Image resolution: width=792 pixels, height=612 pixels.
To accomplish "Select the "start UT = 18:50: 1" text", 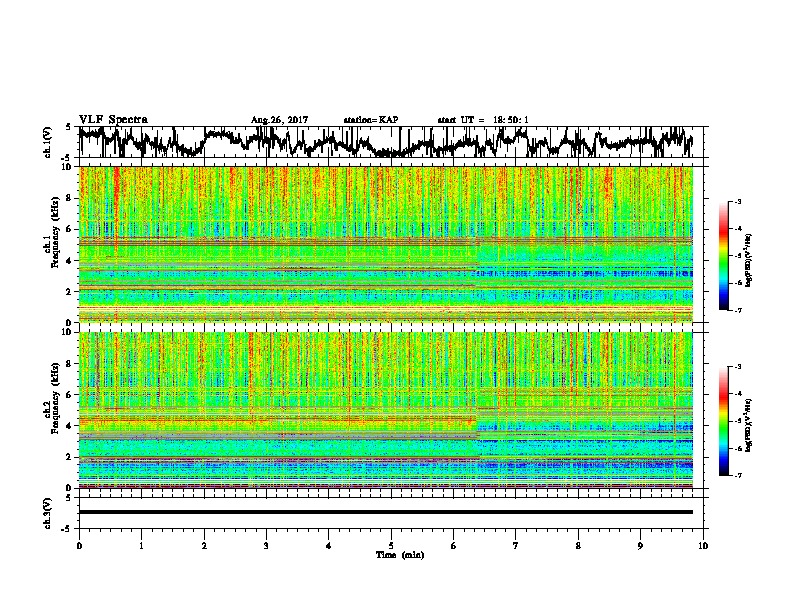I will pyautogui.click(x=483, y=120).
